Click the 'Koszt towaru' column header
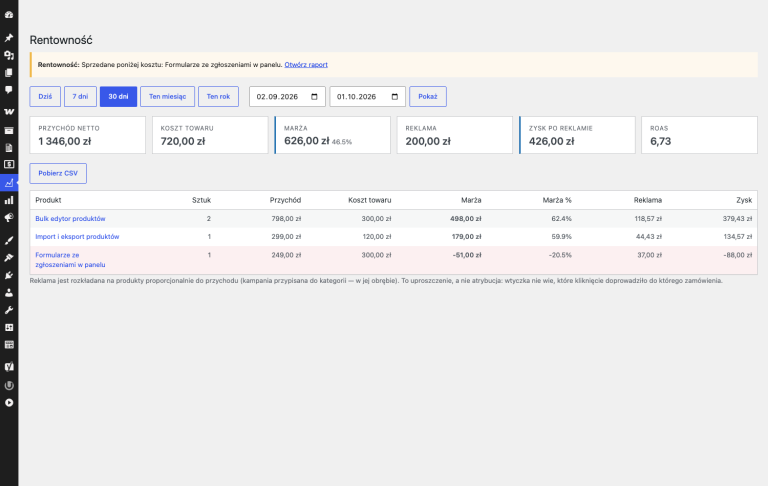This screenshot has width=768, height=486. tap(370, 200)
